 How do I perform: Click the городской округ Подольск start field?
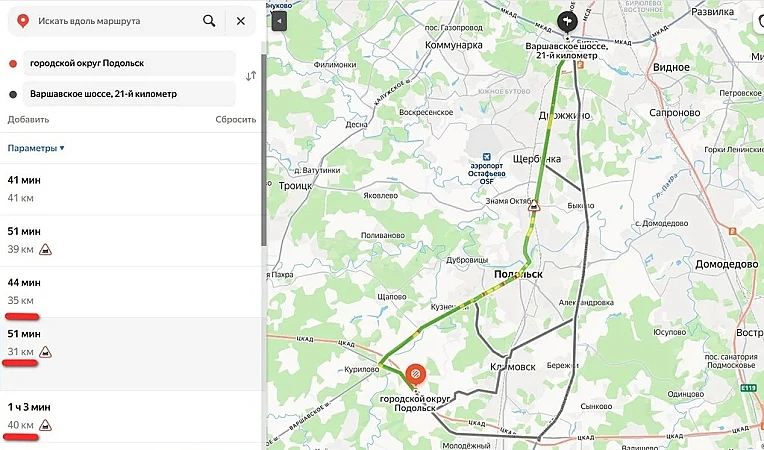(125, 64)
